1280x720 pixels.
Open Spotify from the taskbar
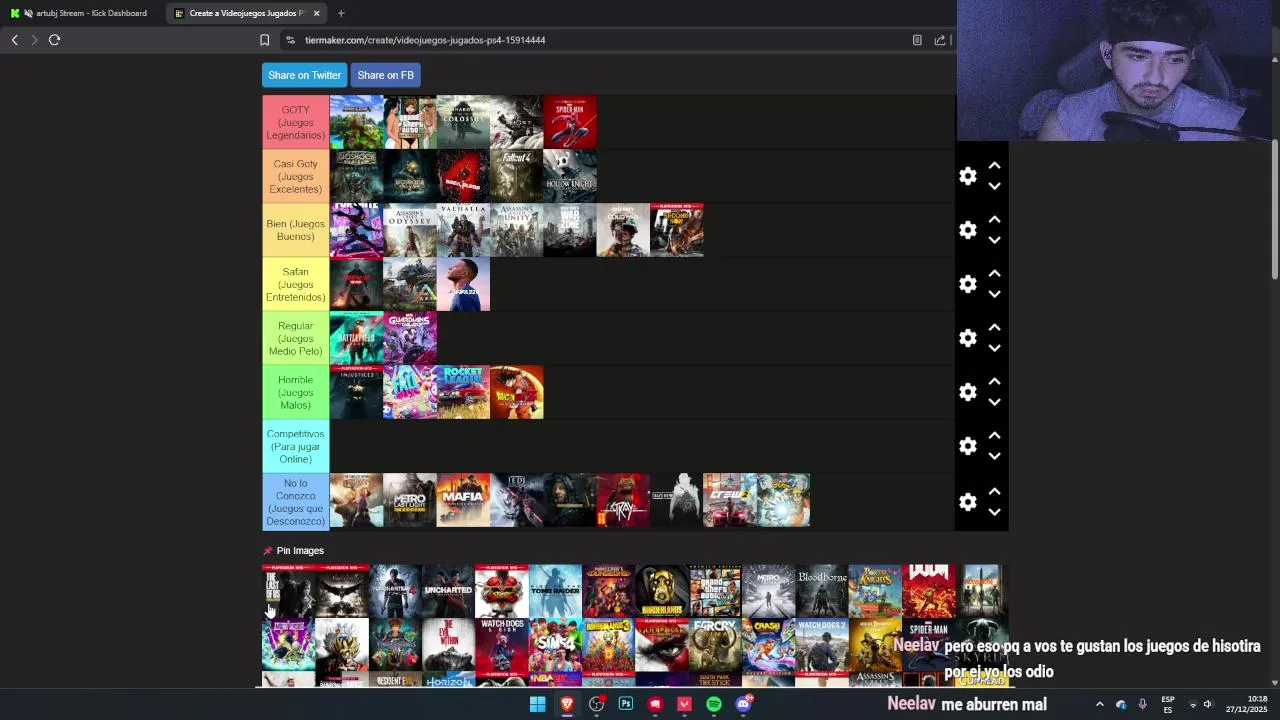pos(714,704)
